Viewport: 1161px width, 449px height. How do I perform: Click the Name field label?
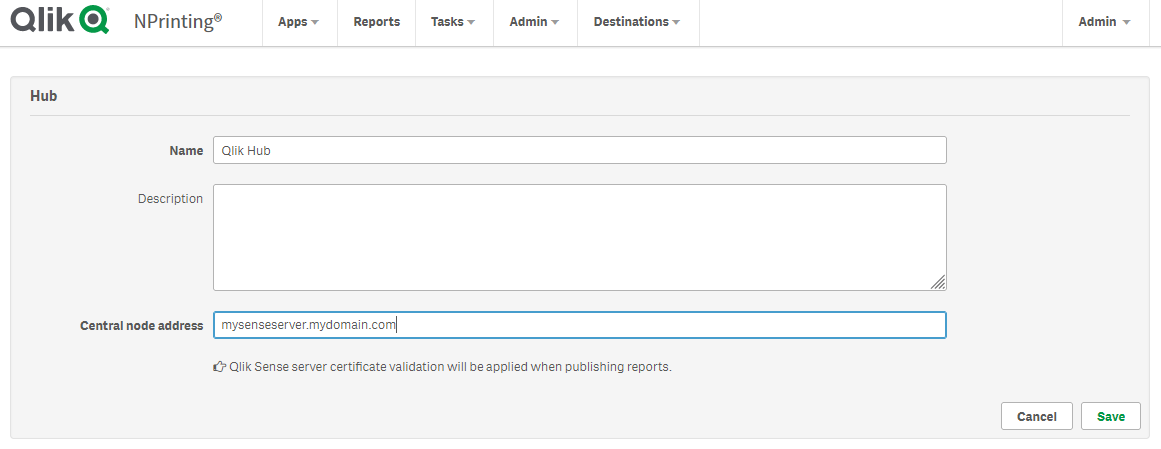[186, 150]
